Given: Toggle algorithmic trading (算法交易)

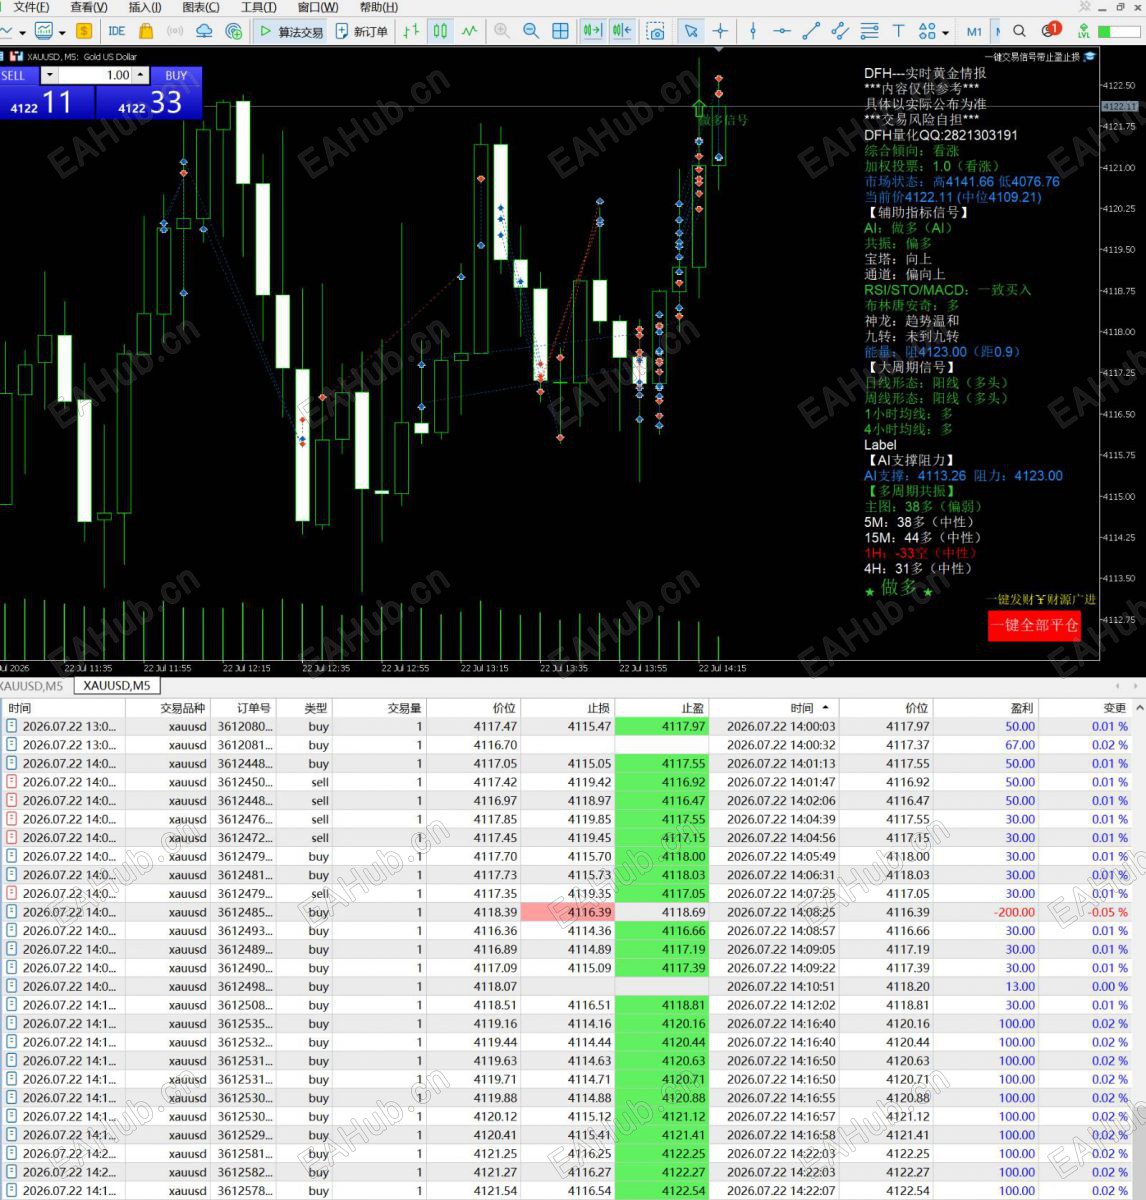Looking at the screenshot, I should tap(291, 31).
